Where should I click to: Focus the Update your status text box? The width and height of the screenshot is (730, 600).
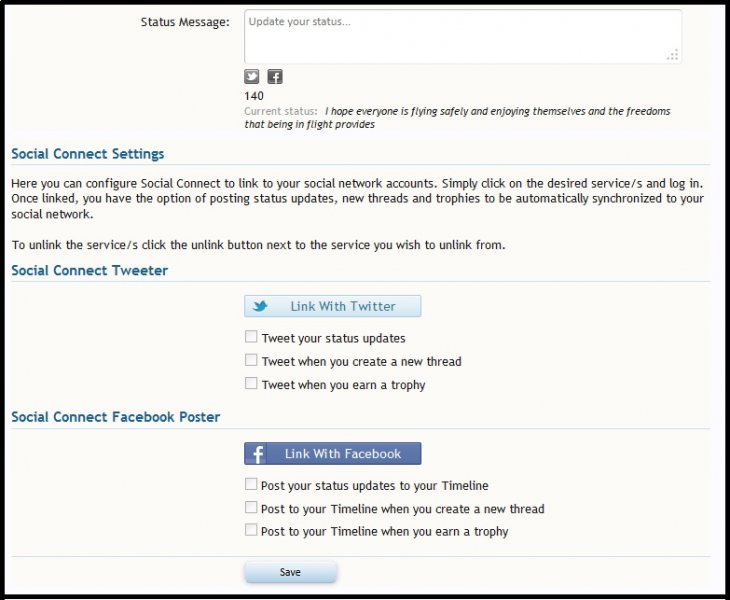tap(463, 36)
